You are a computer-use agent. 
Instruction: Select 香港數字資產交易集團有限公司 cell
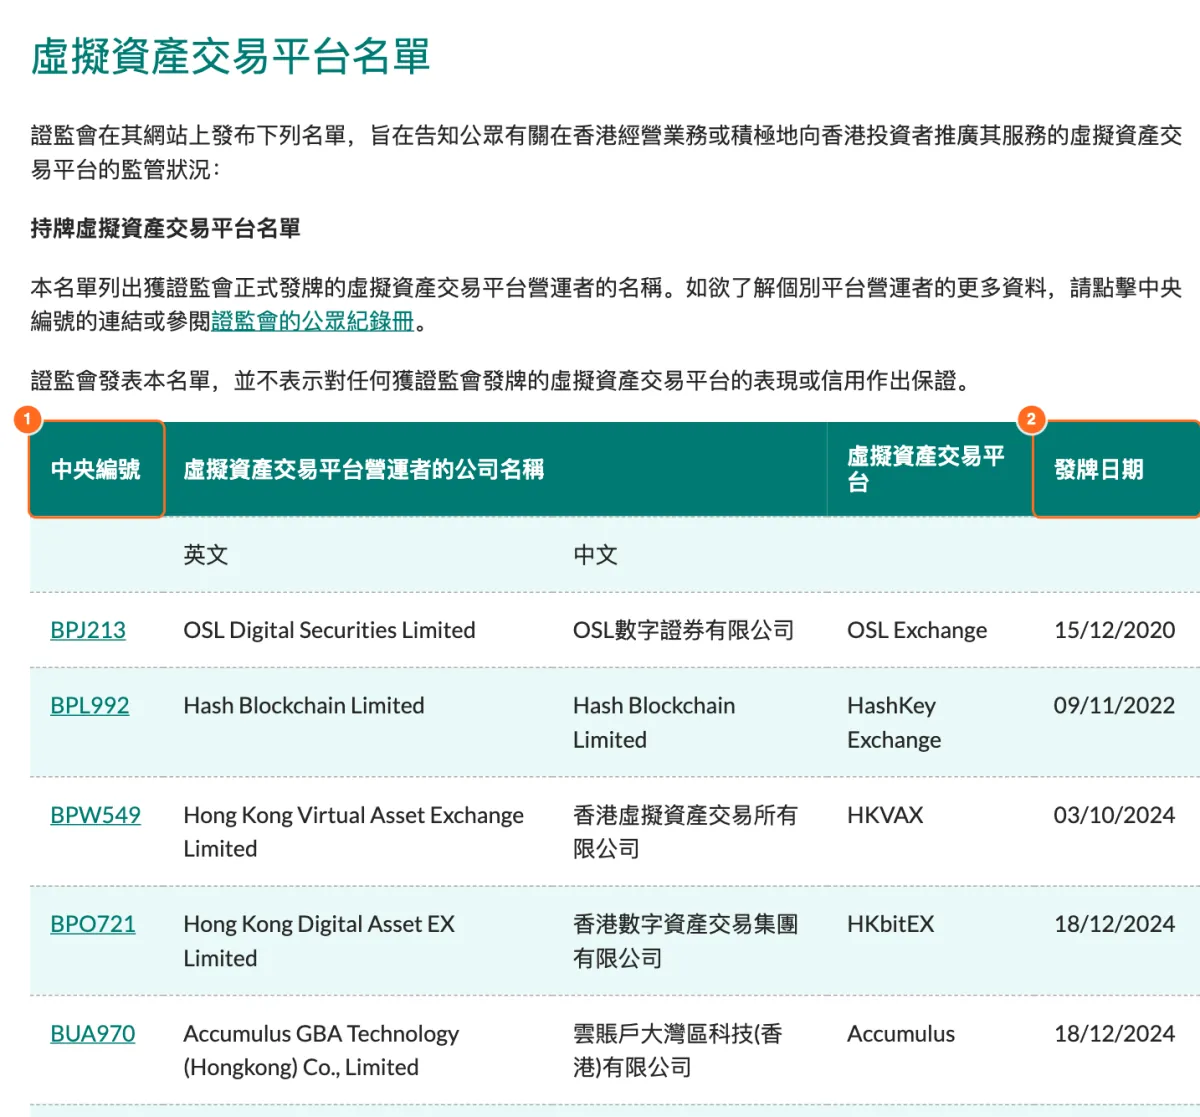(685, 941)
